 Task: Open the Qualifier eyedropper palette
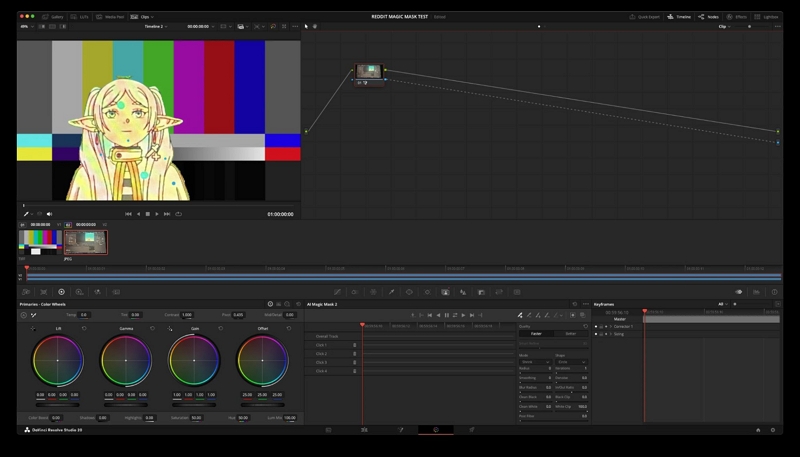click(x=391, y=292)
